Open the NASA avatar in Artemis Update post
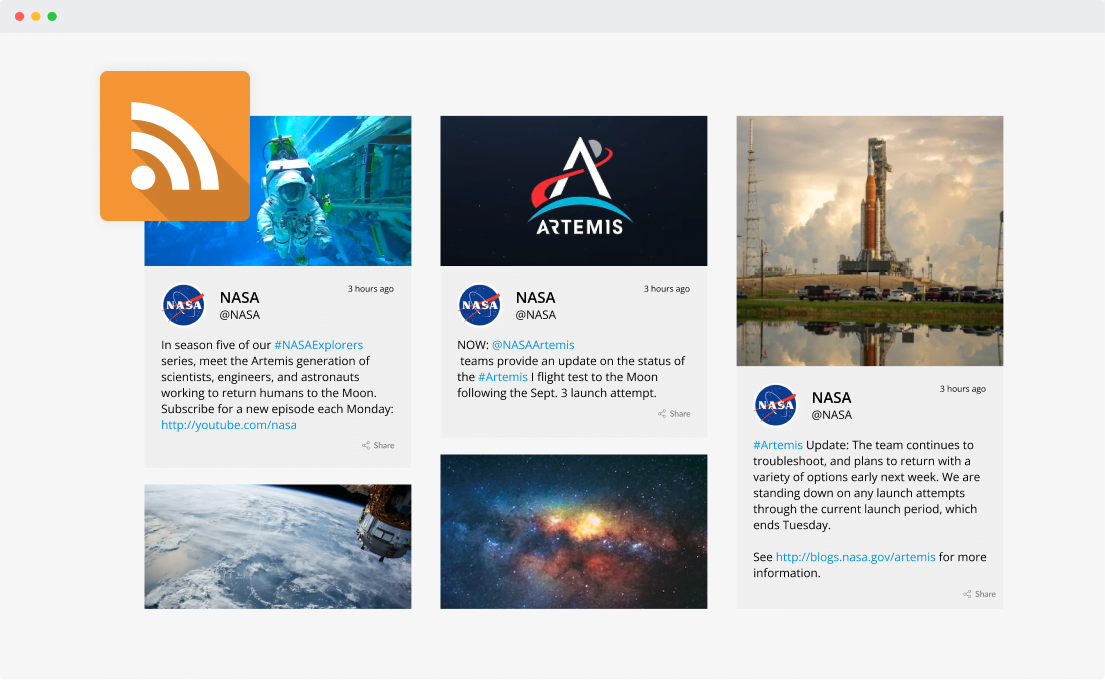Image resolution: width=1105 pixels, height=680 pixels. click(x=776, y=405)
